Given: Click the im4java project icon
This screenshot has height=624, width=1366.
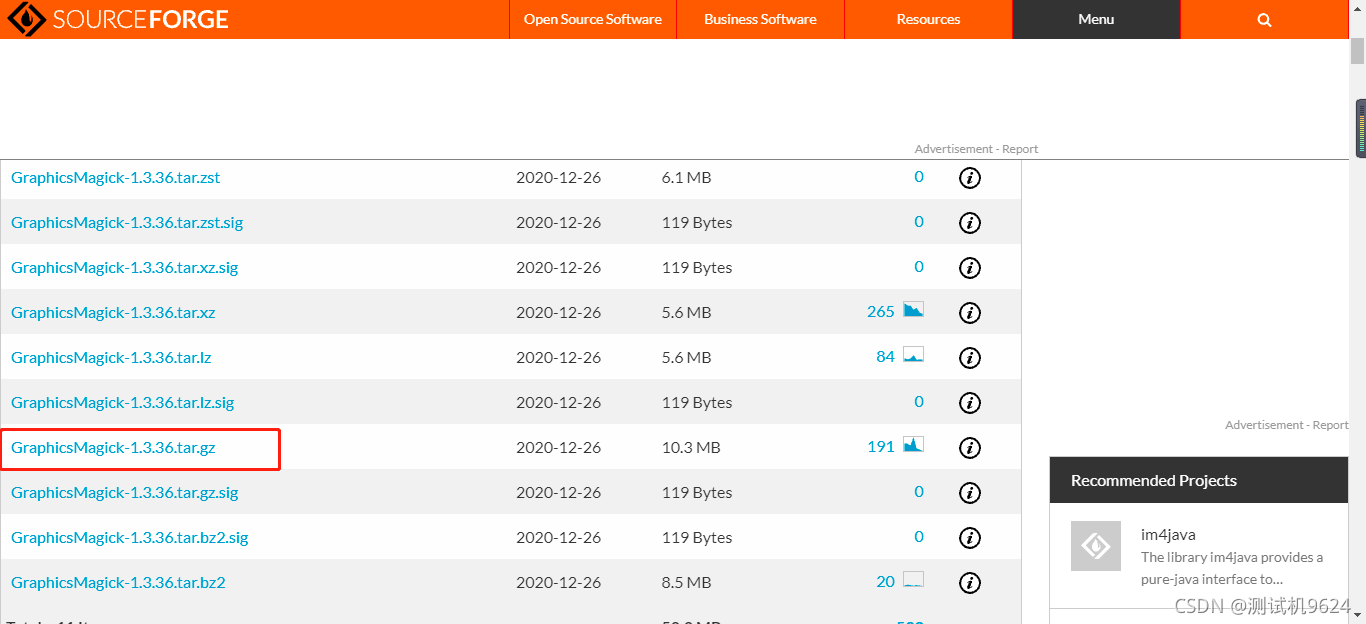Looking at the screenshot, I should [1096, 546].
